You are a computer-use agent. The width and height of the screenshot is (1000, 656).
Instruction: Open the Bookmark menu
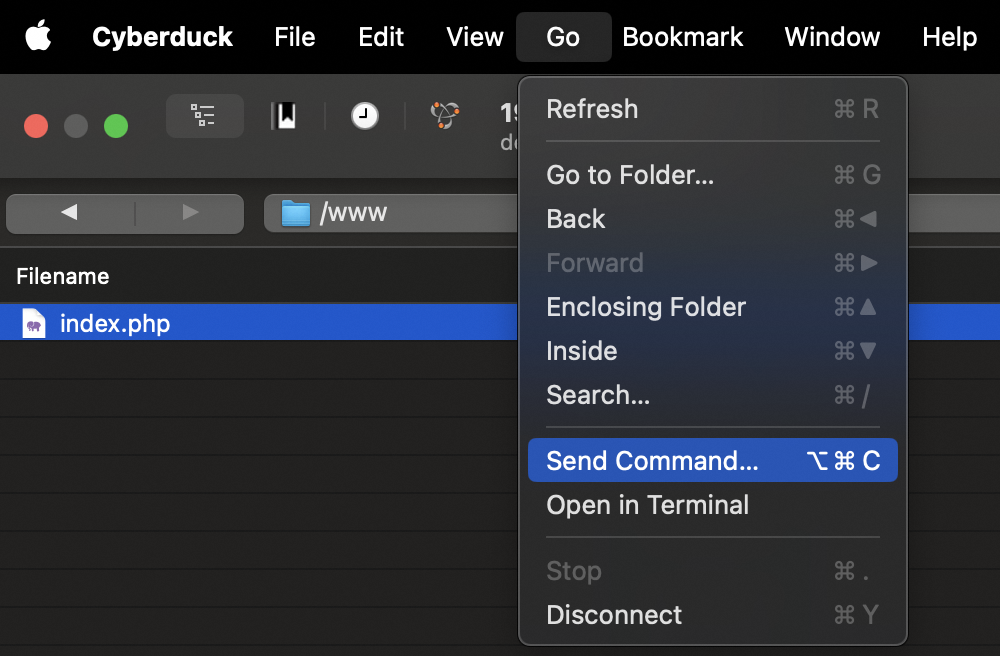[x=682, y=37]
